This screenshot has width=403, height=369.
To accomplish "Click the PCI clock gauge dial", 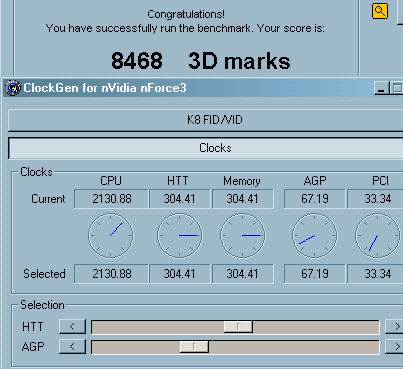I will 377,236.
